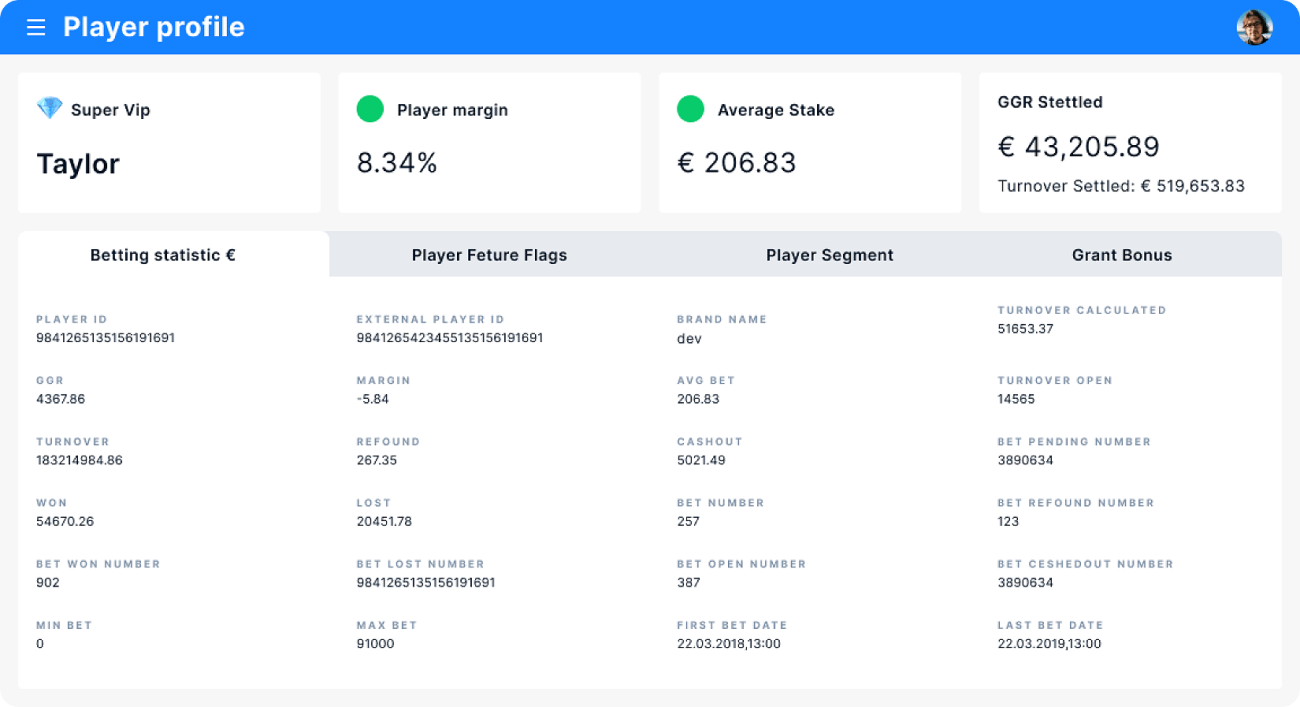Click the green Player margin status dot
The height and width of the screenshot is (707, 1300).
pyautogui.click(x=370, y=109)
